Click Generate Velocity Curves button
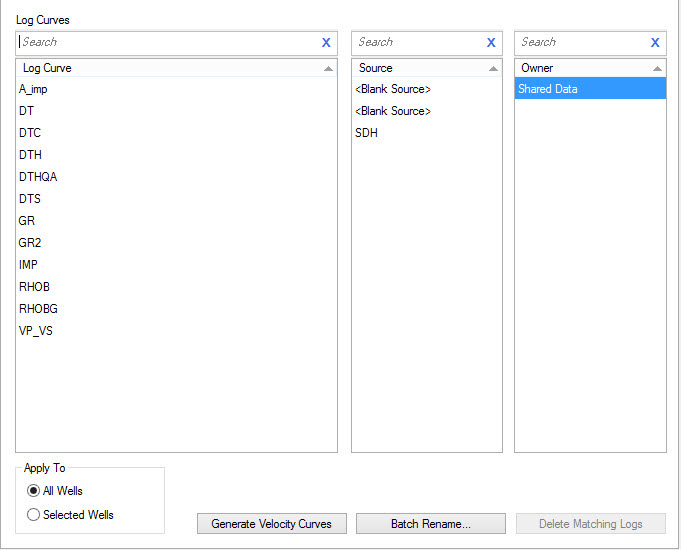 coord(271,524)
